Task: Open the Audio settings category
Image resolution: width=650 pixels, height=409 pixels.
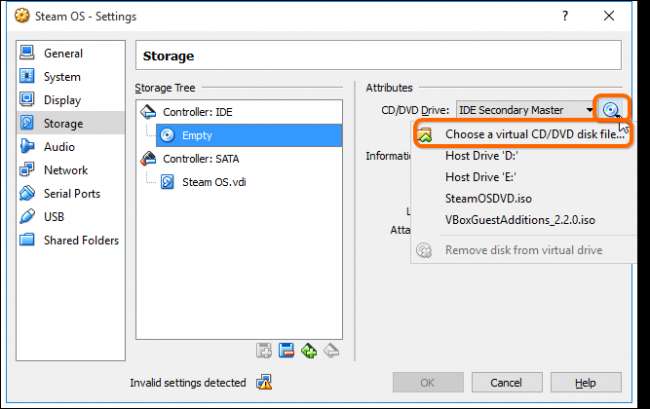Action: (59, 147)
